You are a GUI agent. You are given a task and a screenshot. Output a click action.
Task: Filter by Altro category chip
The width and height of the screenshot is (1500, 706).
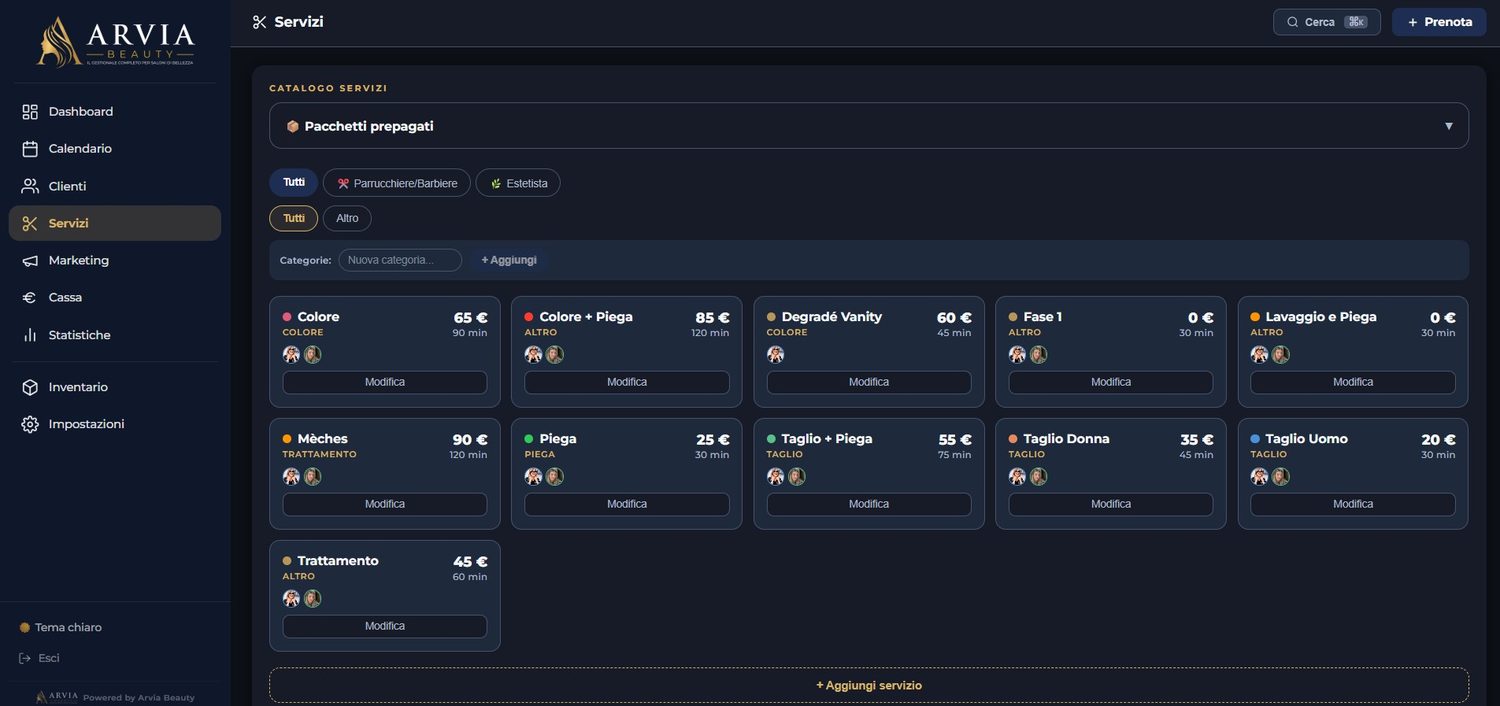pos(347,218)
